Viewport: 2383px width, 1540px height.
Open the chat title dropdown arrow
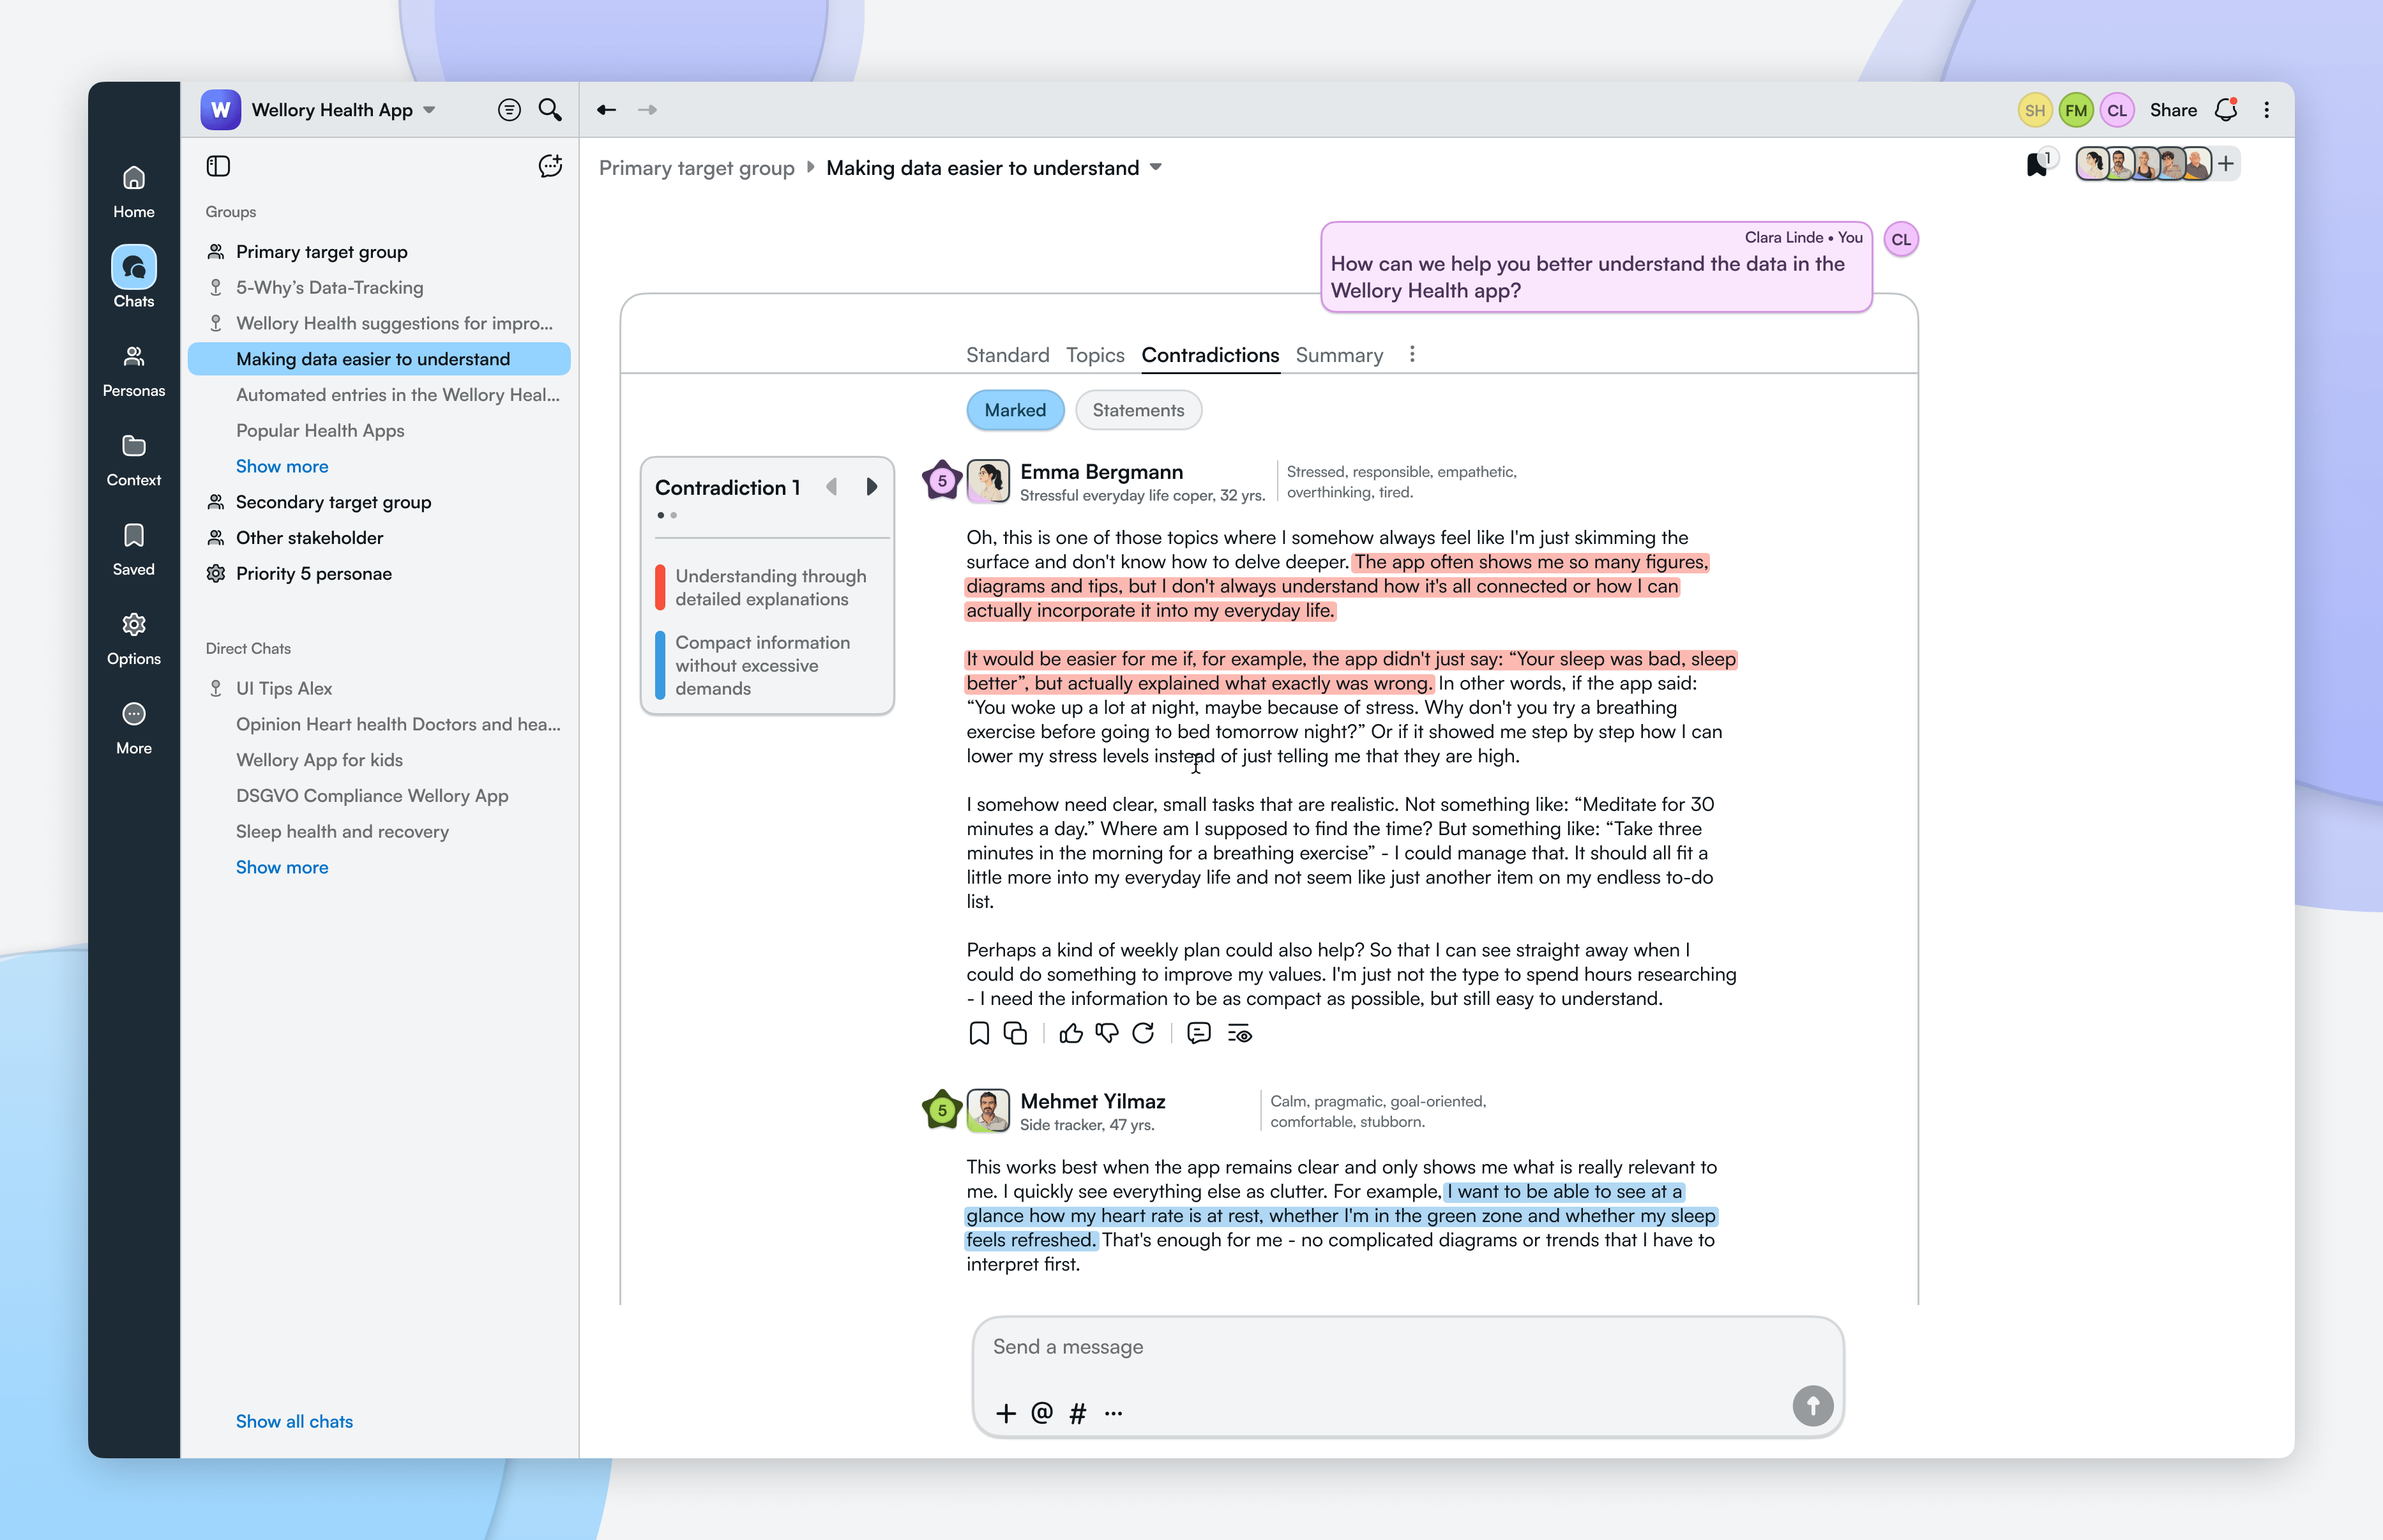point(1156,167)
